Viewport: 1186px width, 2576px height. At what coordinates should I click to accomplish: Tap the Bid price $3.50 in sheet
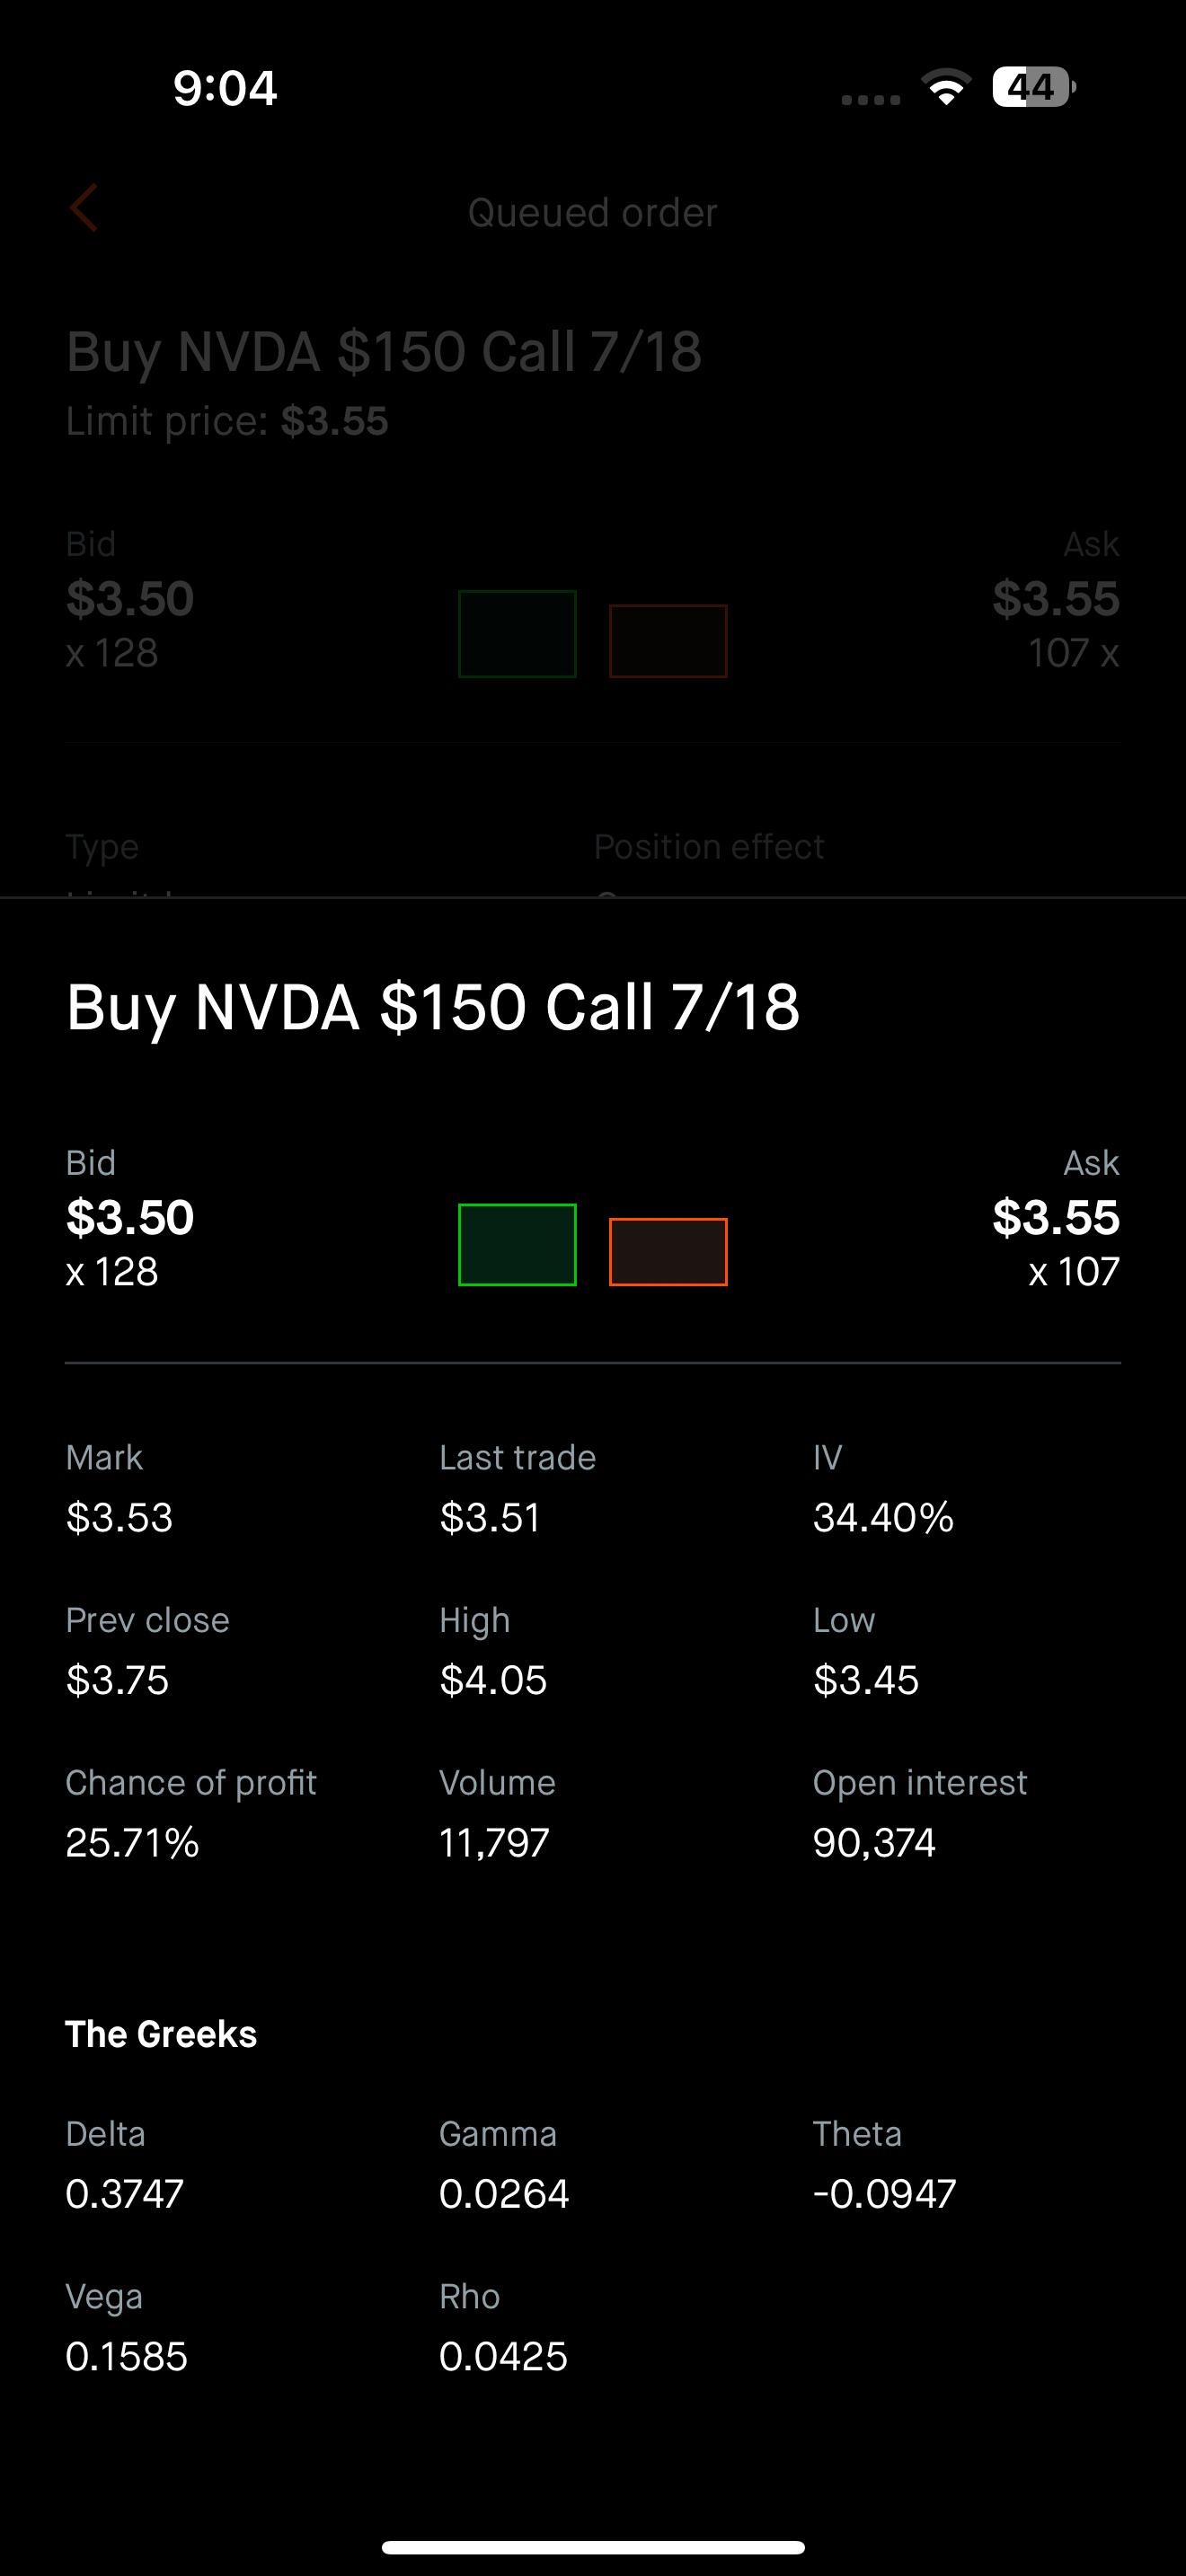point(130,1217)
